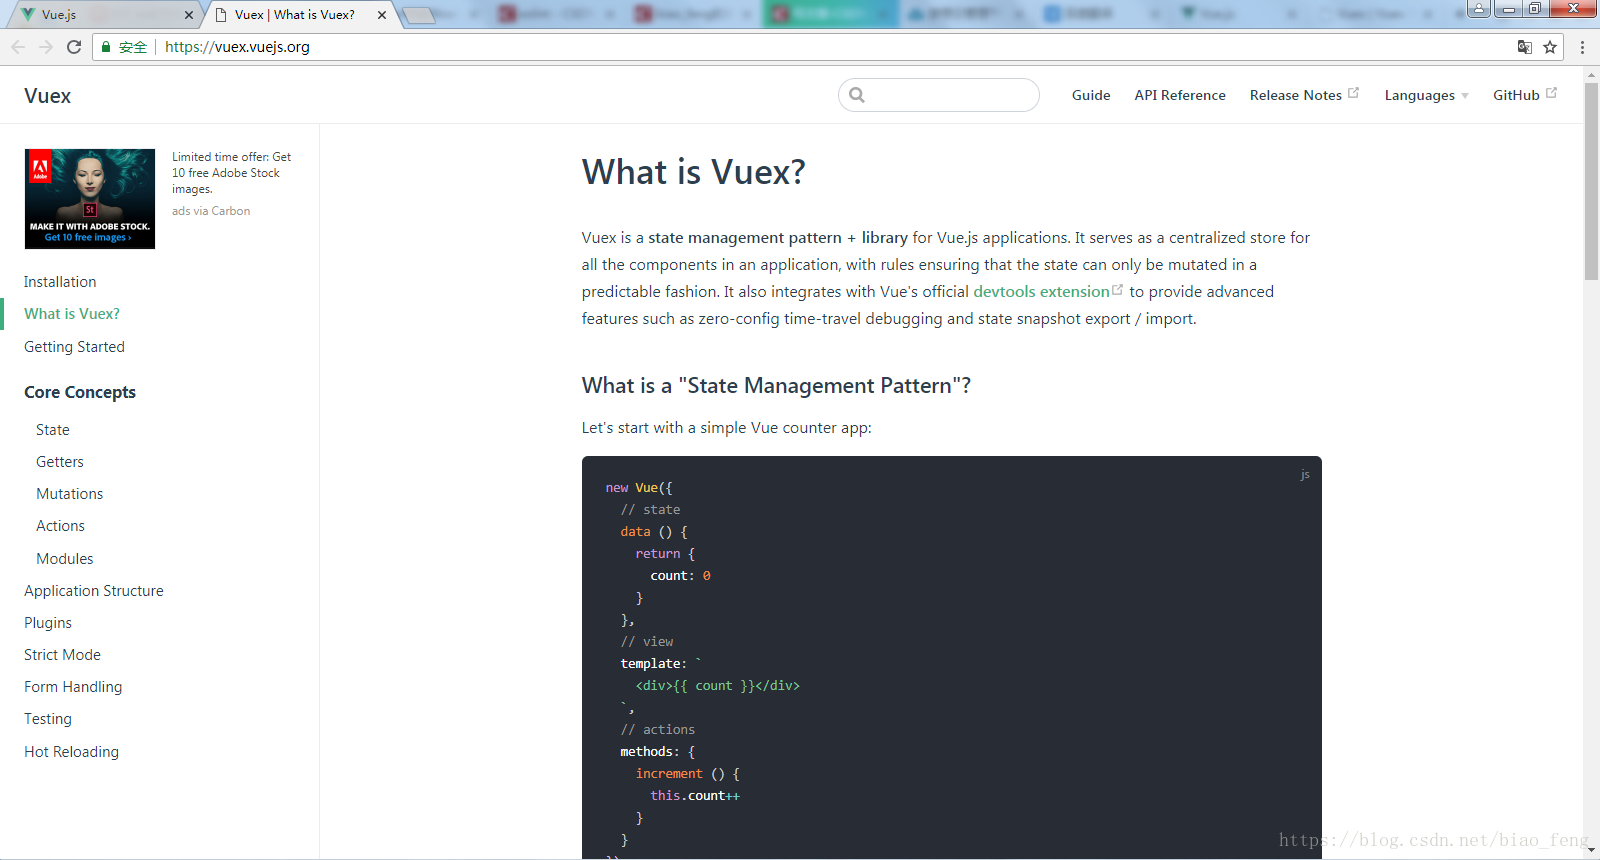The width and height of the screenshot is (1600, 860).
Task: Reload the page with refresh icon
Action: point(74,47)
